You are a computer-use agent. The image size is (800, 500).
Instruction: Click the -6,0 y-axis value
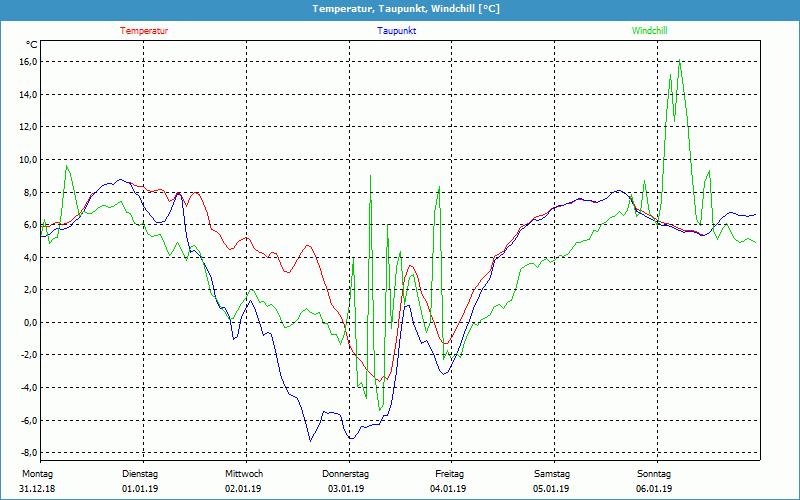click(x=29, y=420)
